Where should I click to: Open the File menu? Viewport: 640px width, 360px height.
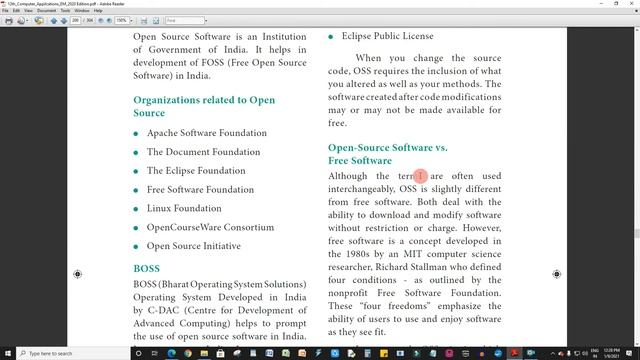[5, 11]
